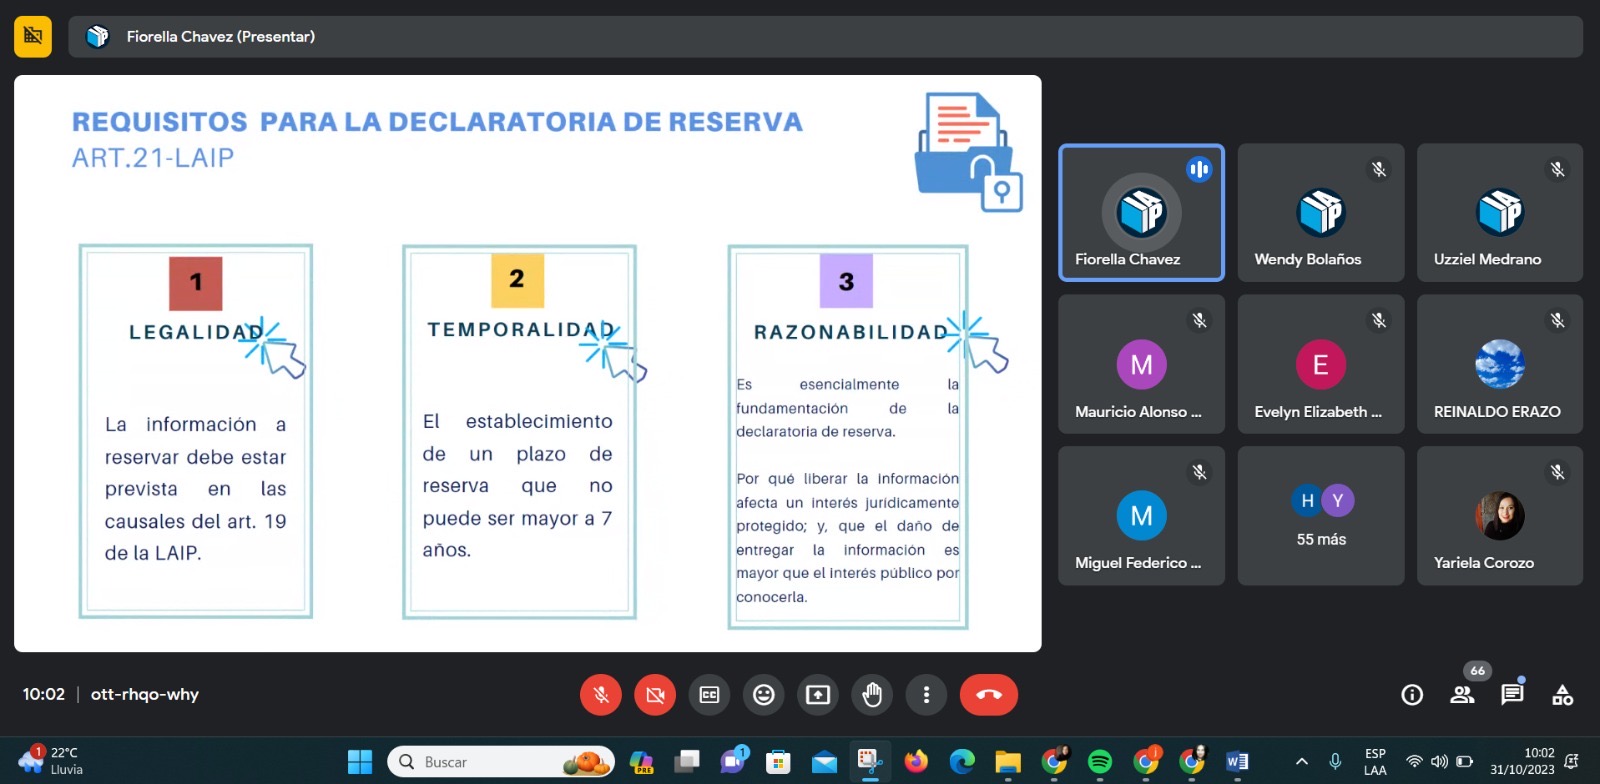Open the three-dot more options menu
Screen dimensions: 1600x784
pos(926,695)
